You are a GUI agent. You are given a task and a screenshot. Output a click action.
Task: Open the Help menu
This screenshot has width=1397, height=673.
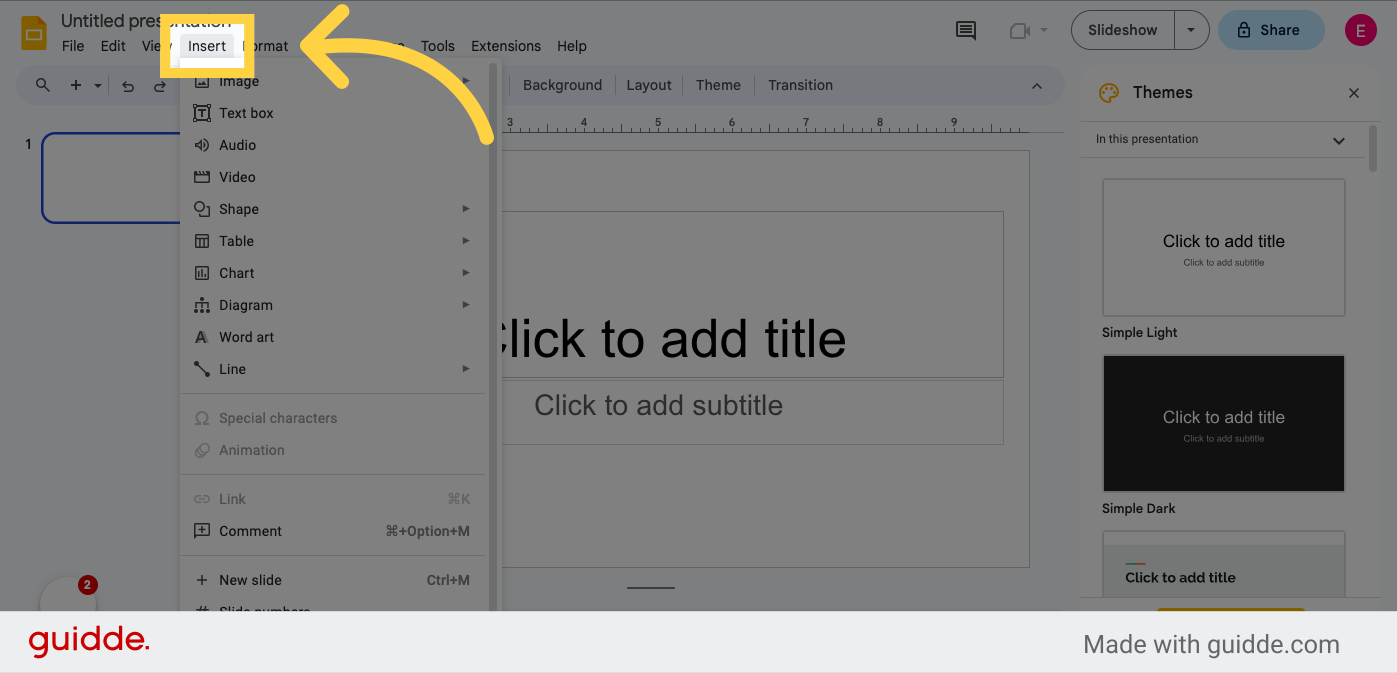pyautogui.click(x=572, y=46)
